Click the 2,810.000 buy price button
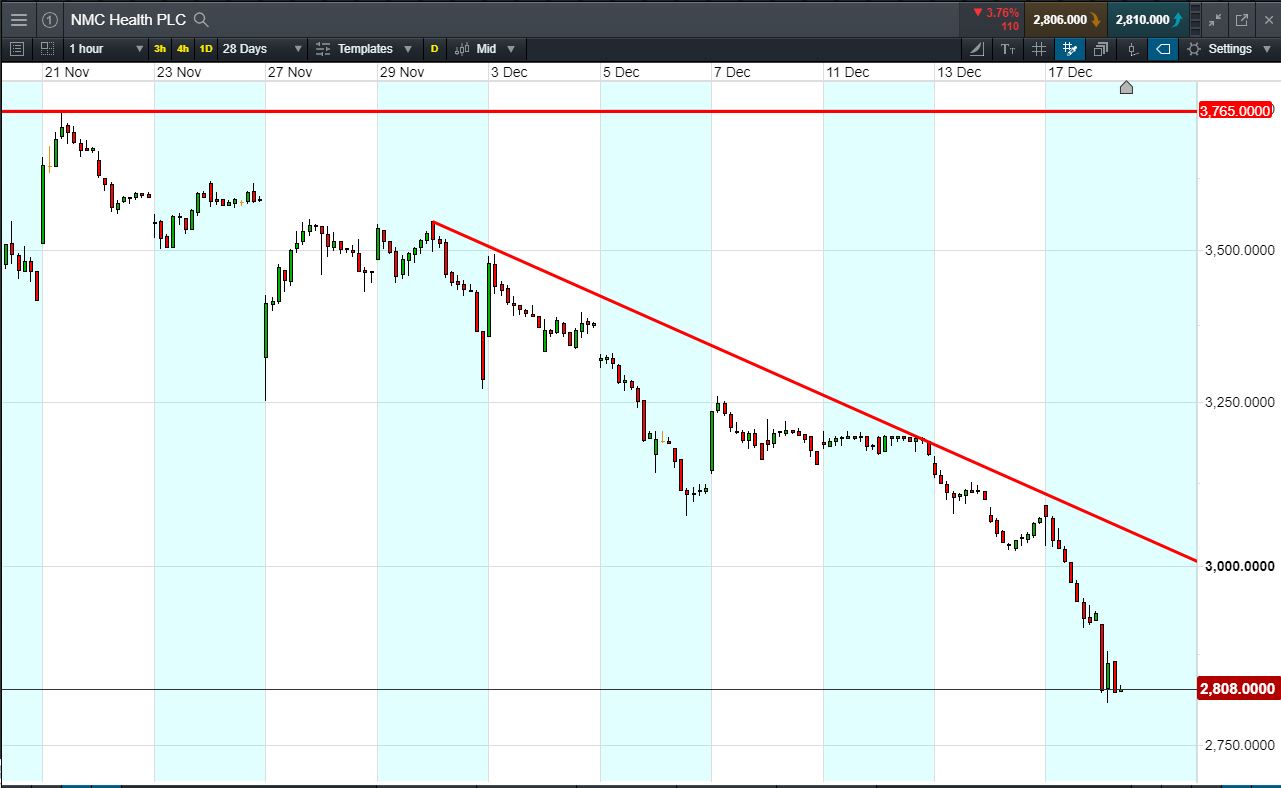The image size is (1281, 788). (x=1147, y=19)
